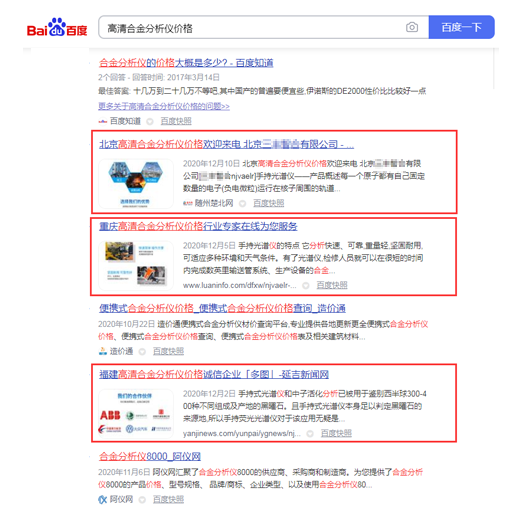
Task: Open 百度快照 next to 百度知道
Action: [176, 121]
